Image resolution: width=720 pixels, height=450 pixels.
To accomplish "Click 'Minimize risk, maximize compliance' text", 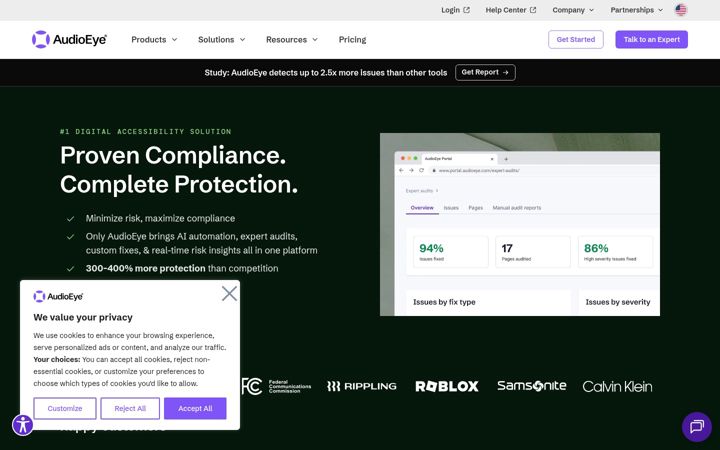I will point(160,219).
